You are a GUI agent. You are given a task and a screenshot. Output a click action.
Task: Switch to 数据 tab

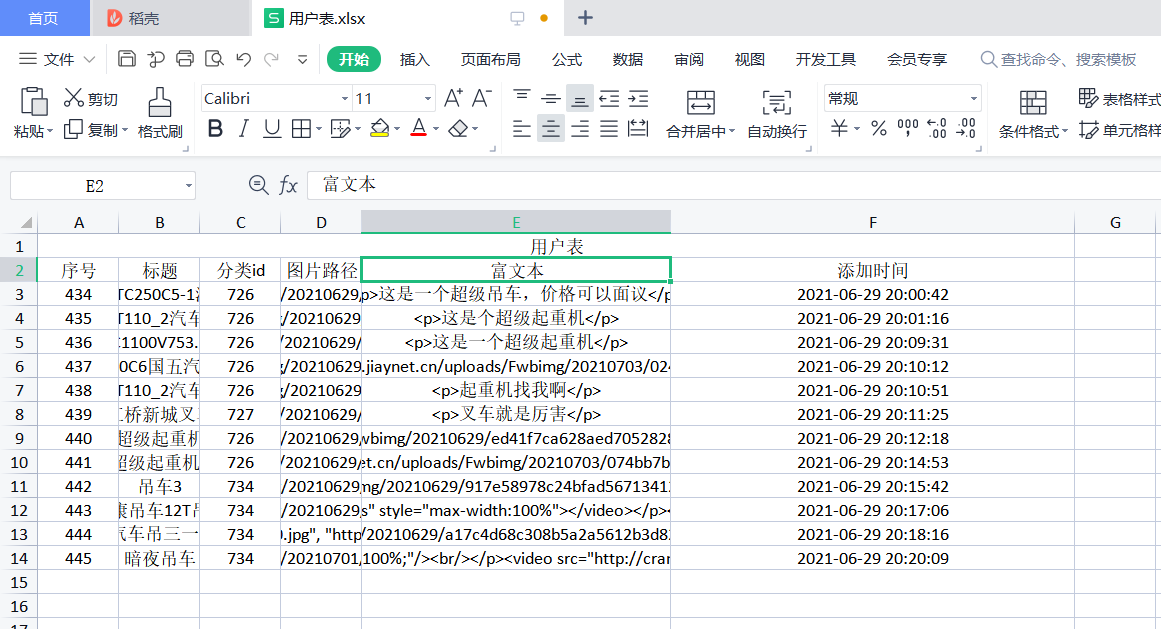click(628, 59)
